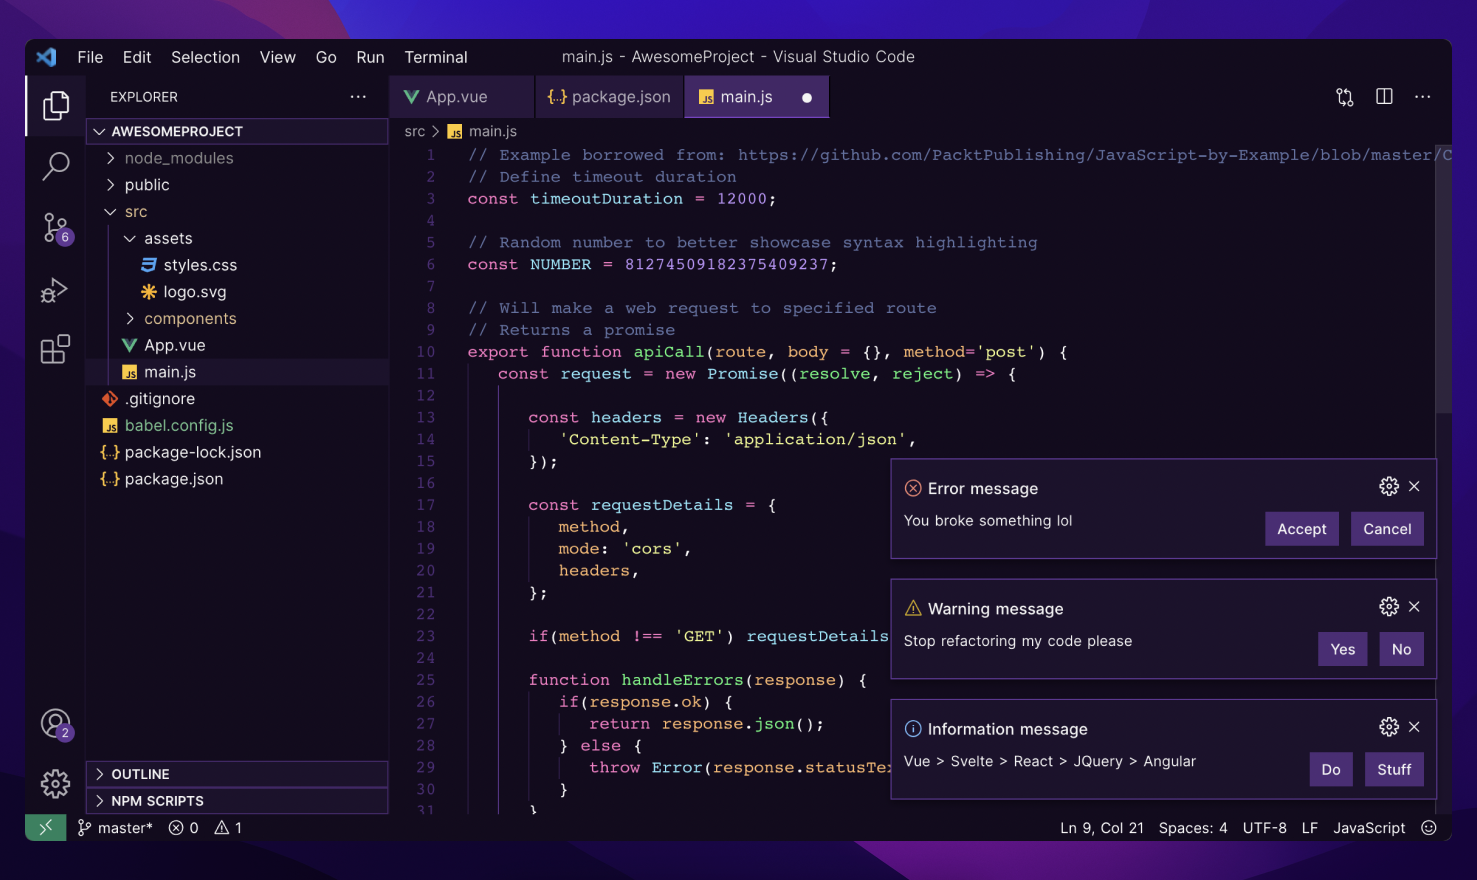
Task: Click No on Warning message
Action: [1402, 649]
